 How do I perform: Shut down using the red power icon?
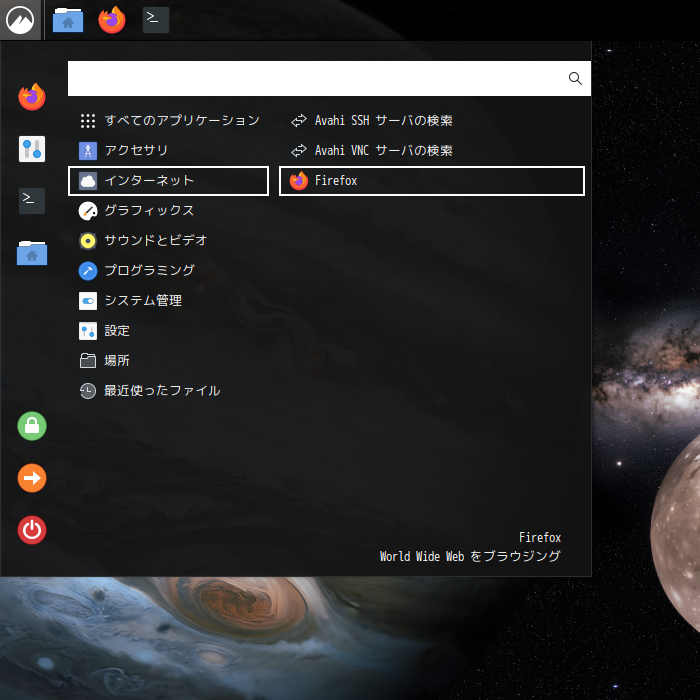[x=32, y=530]
